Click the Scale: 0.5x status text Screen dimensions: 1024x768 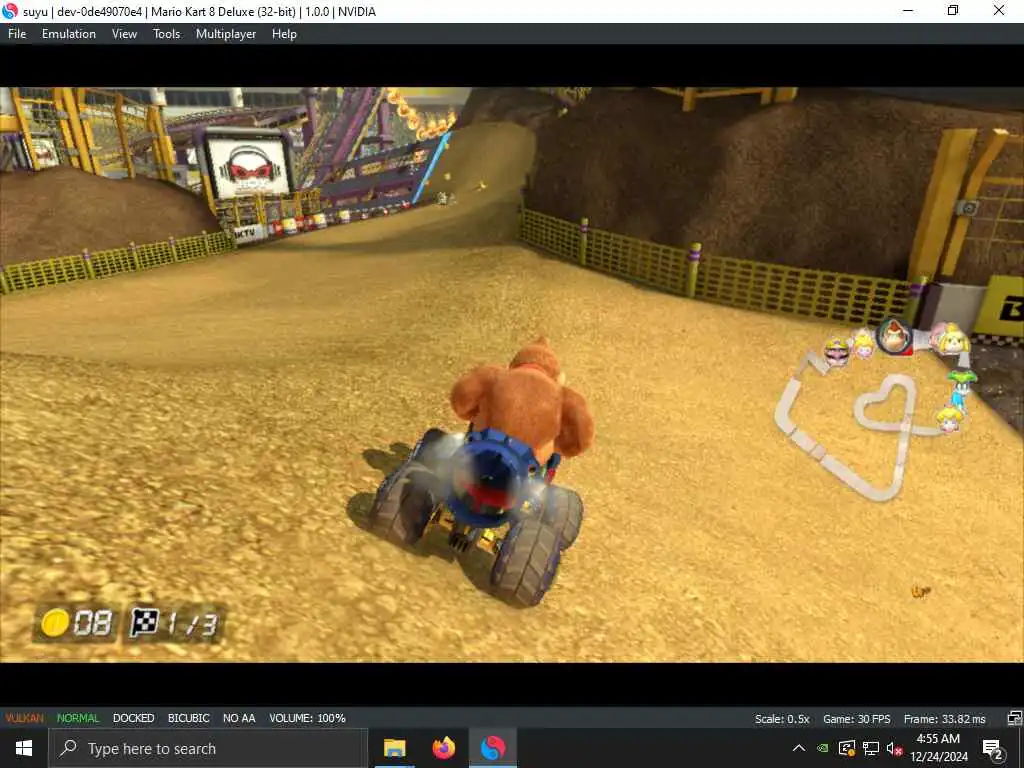point(782,719)
